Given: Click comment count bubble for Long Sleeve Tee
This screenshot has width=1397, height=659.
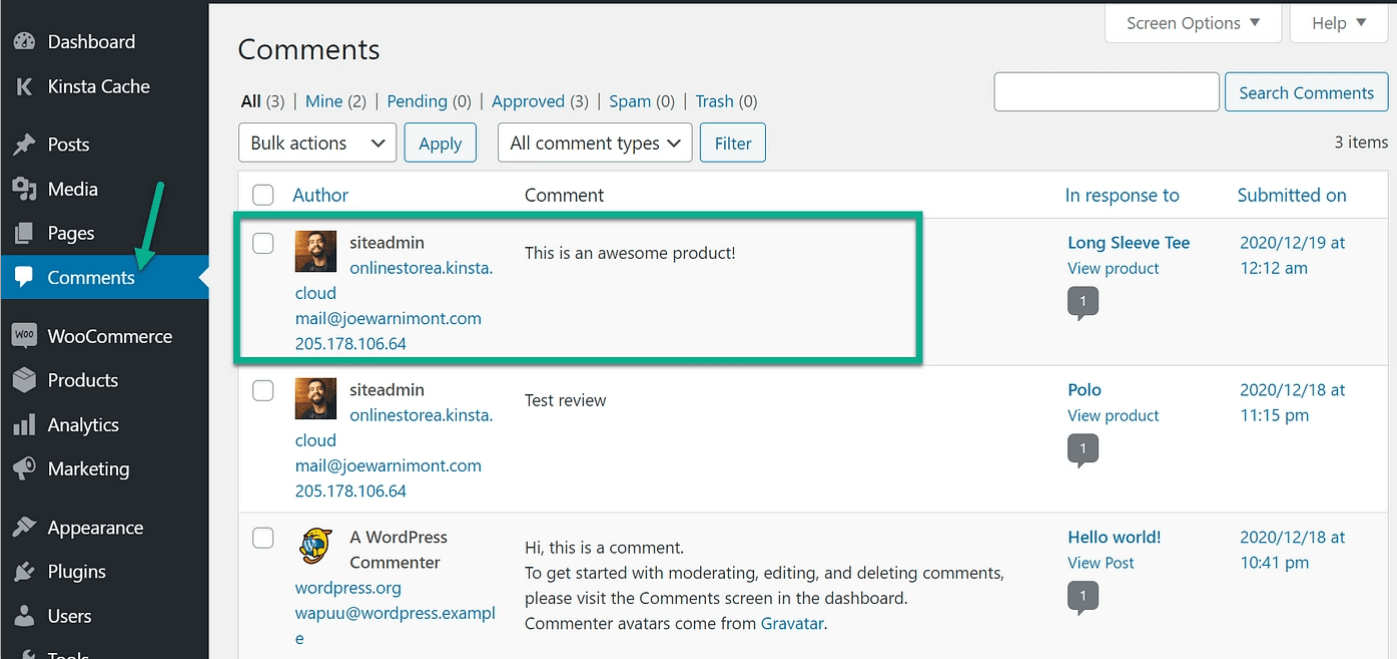Looking at the screenshot, I should coord(1083,302).
